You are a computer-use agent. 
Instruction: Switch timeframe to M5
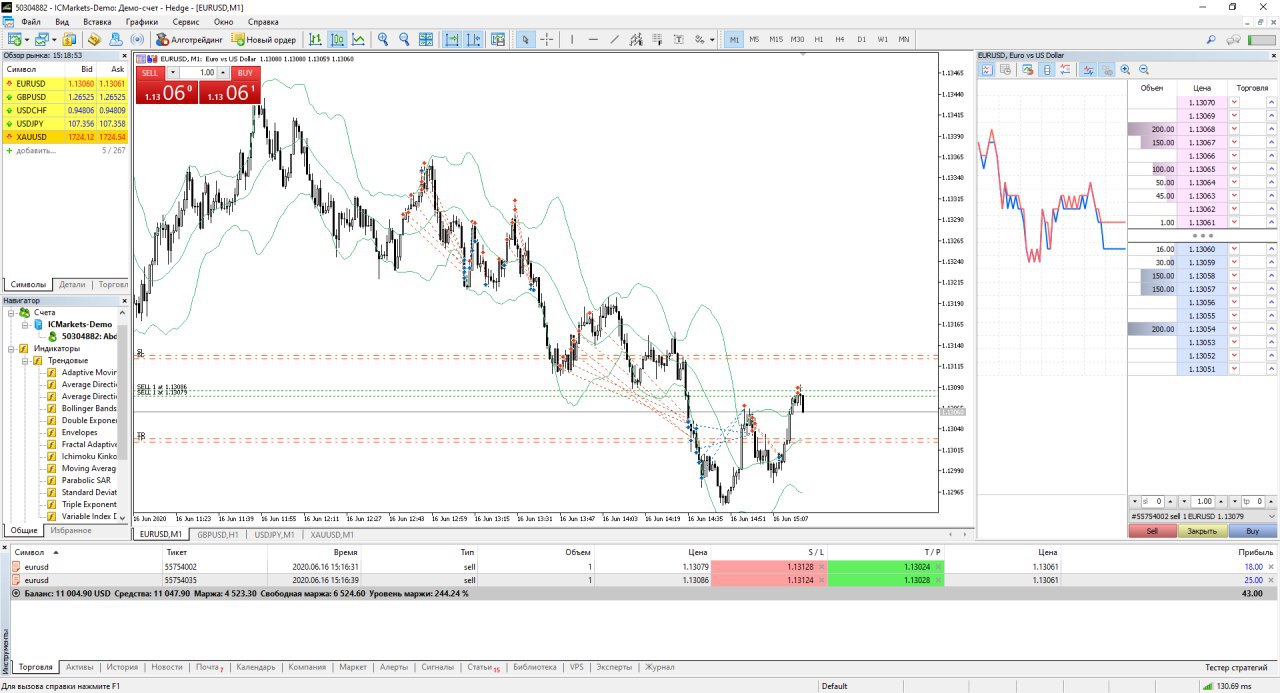(754, 40)
